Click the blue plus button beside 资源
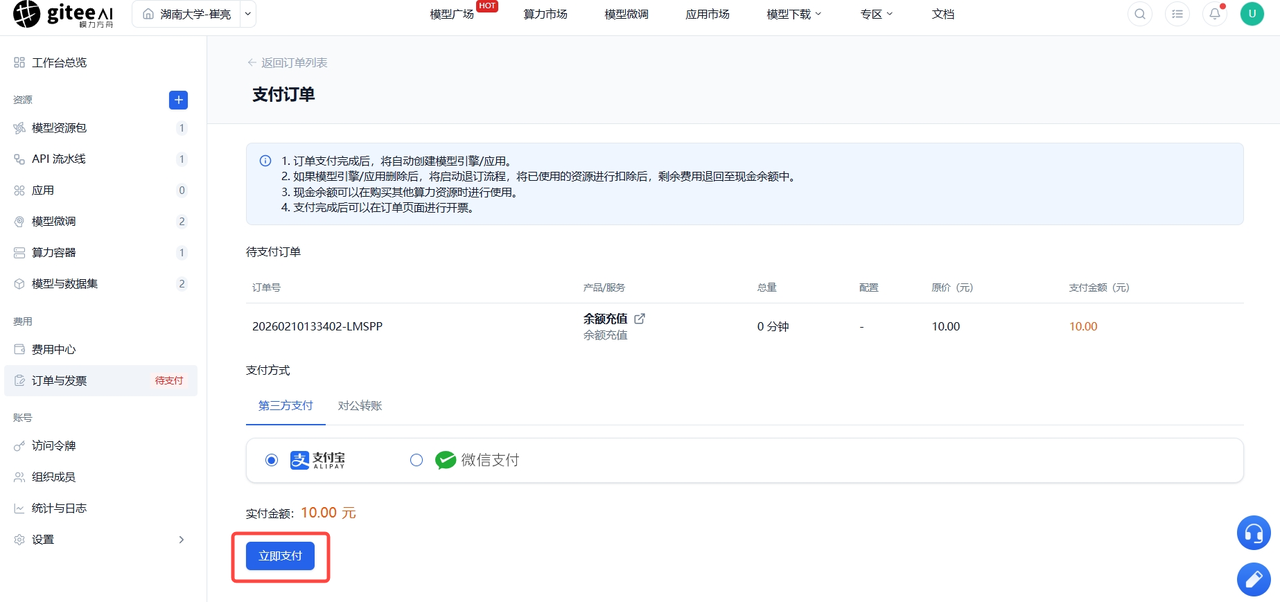This screenshot has height=602, width=1280. (178, 100)
